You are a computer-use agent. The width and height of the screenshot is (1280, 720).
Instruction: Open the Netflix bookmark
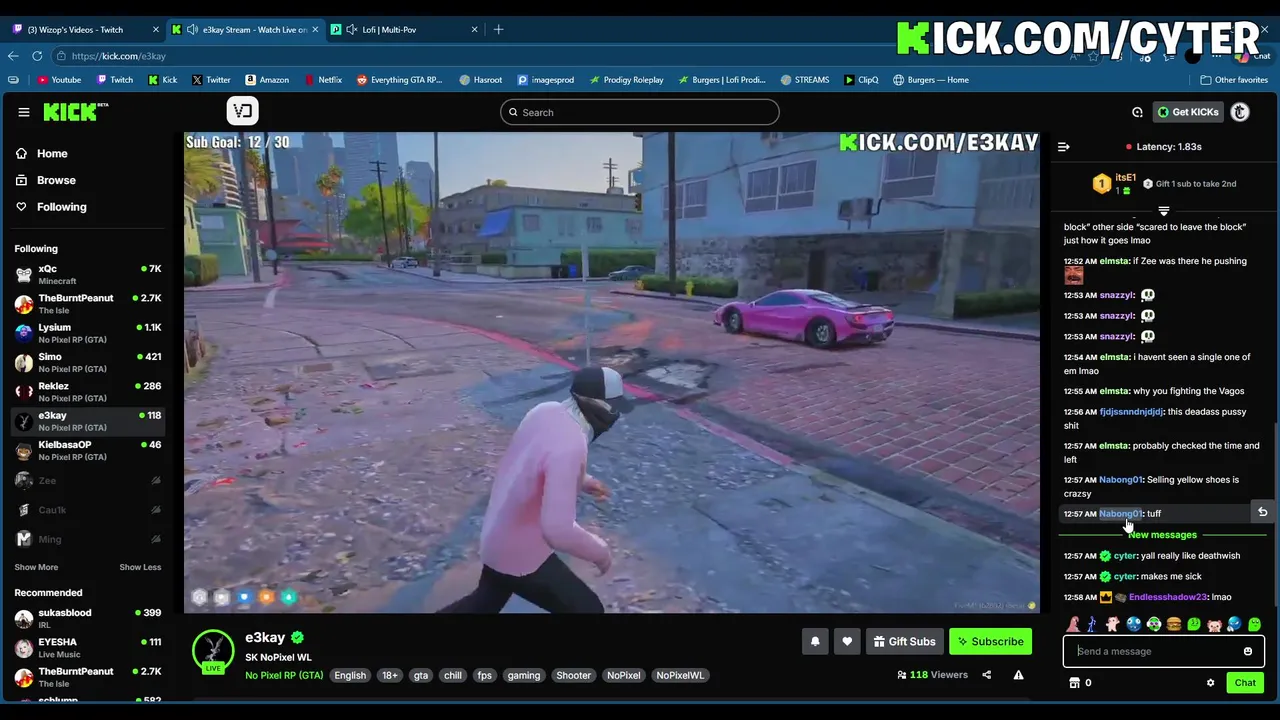(323, 80)
